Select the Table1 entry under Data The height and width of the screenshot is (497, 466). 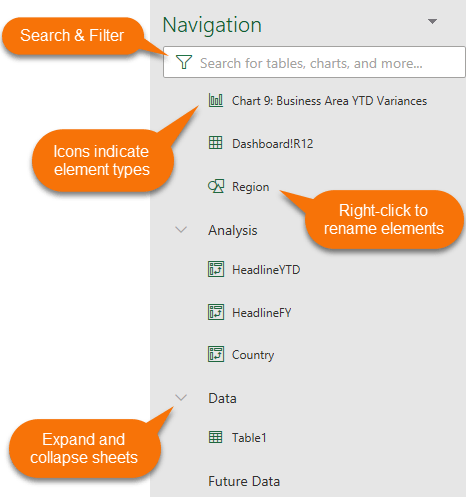pyautogui.click(x=249, y=438)
